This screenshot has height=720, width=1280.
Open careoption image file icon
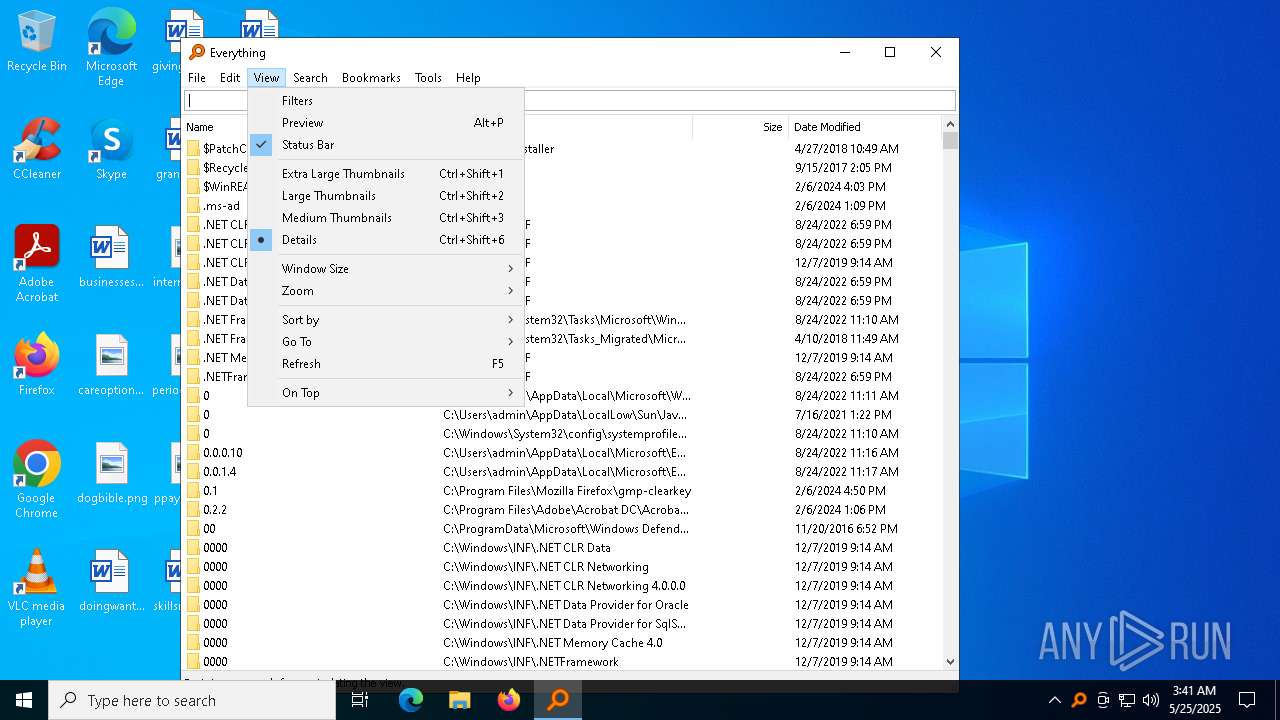(111, 365)
